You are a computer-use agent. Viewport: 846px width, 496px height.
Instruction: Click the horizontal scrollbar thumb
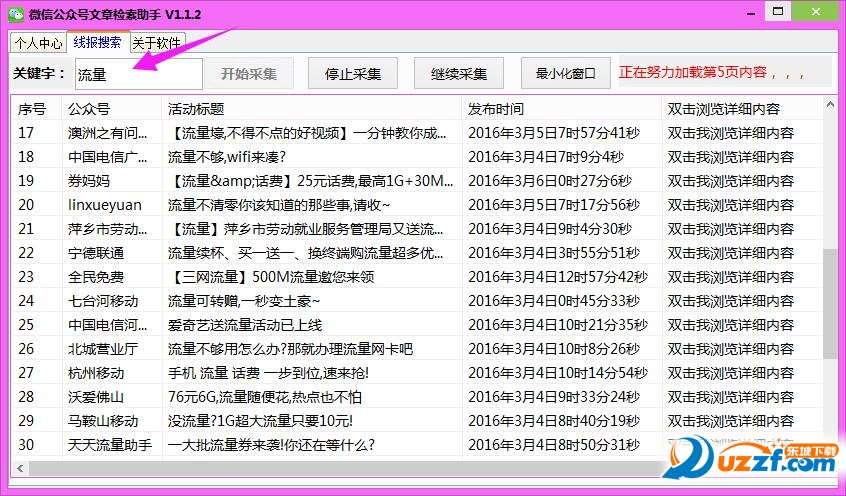coord(345,468)
